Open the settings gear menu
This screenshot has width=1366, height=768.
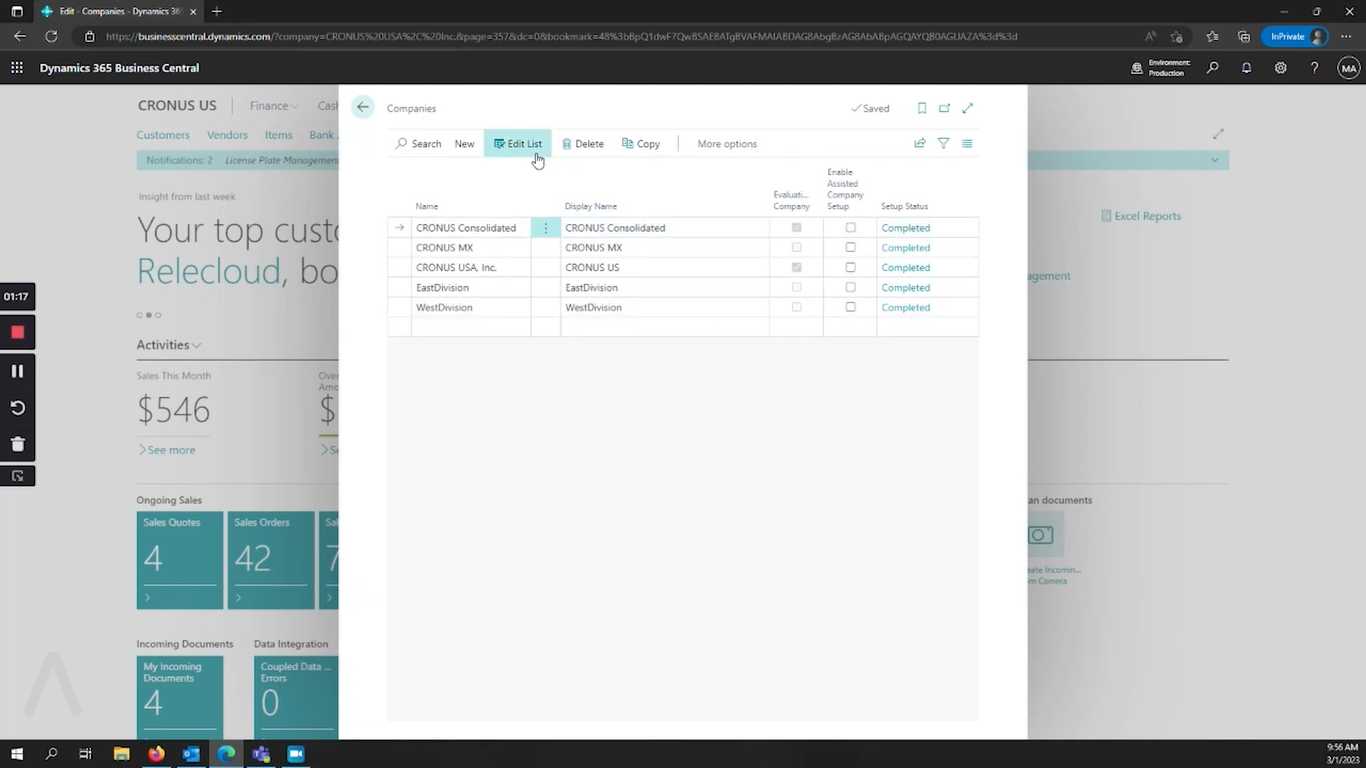1281,68
